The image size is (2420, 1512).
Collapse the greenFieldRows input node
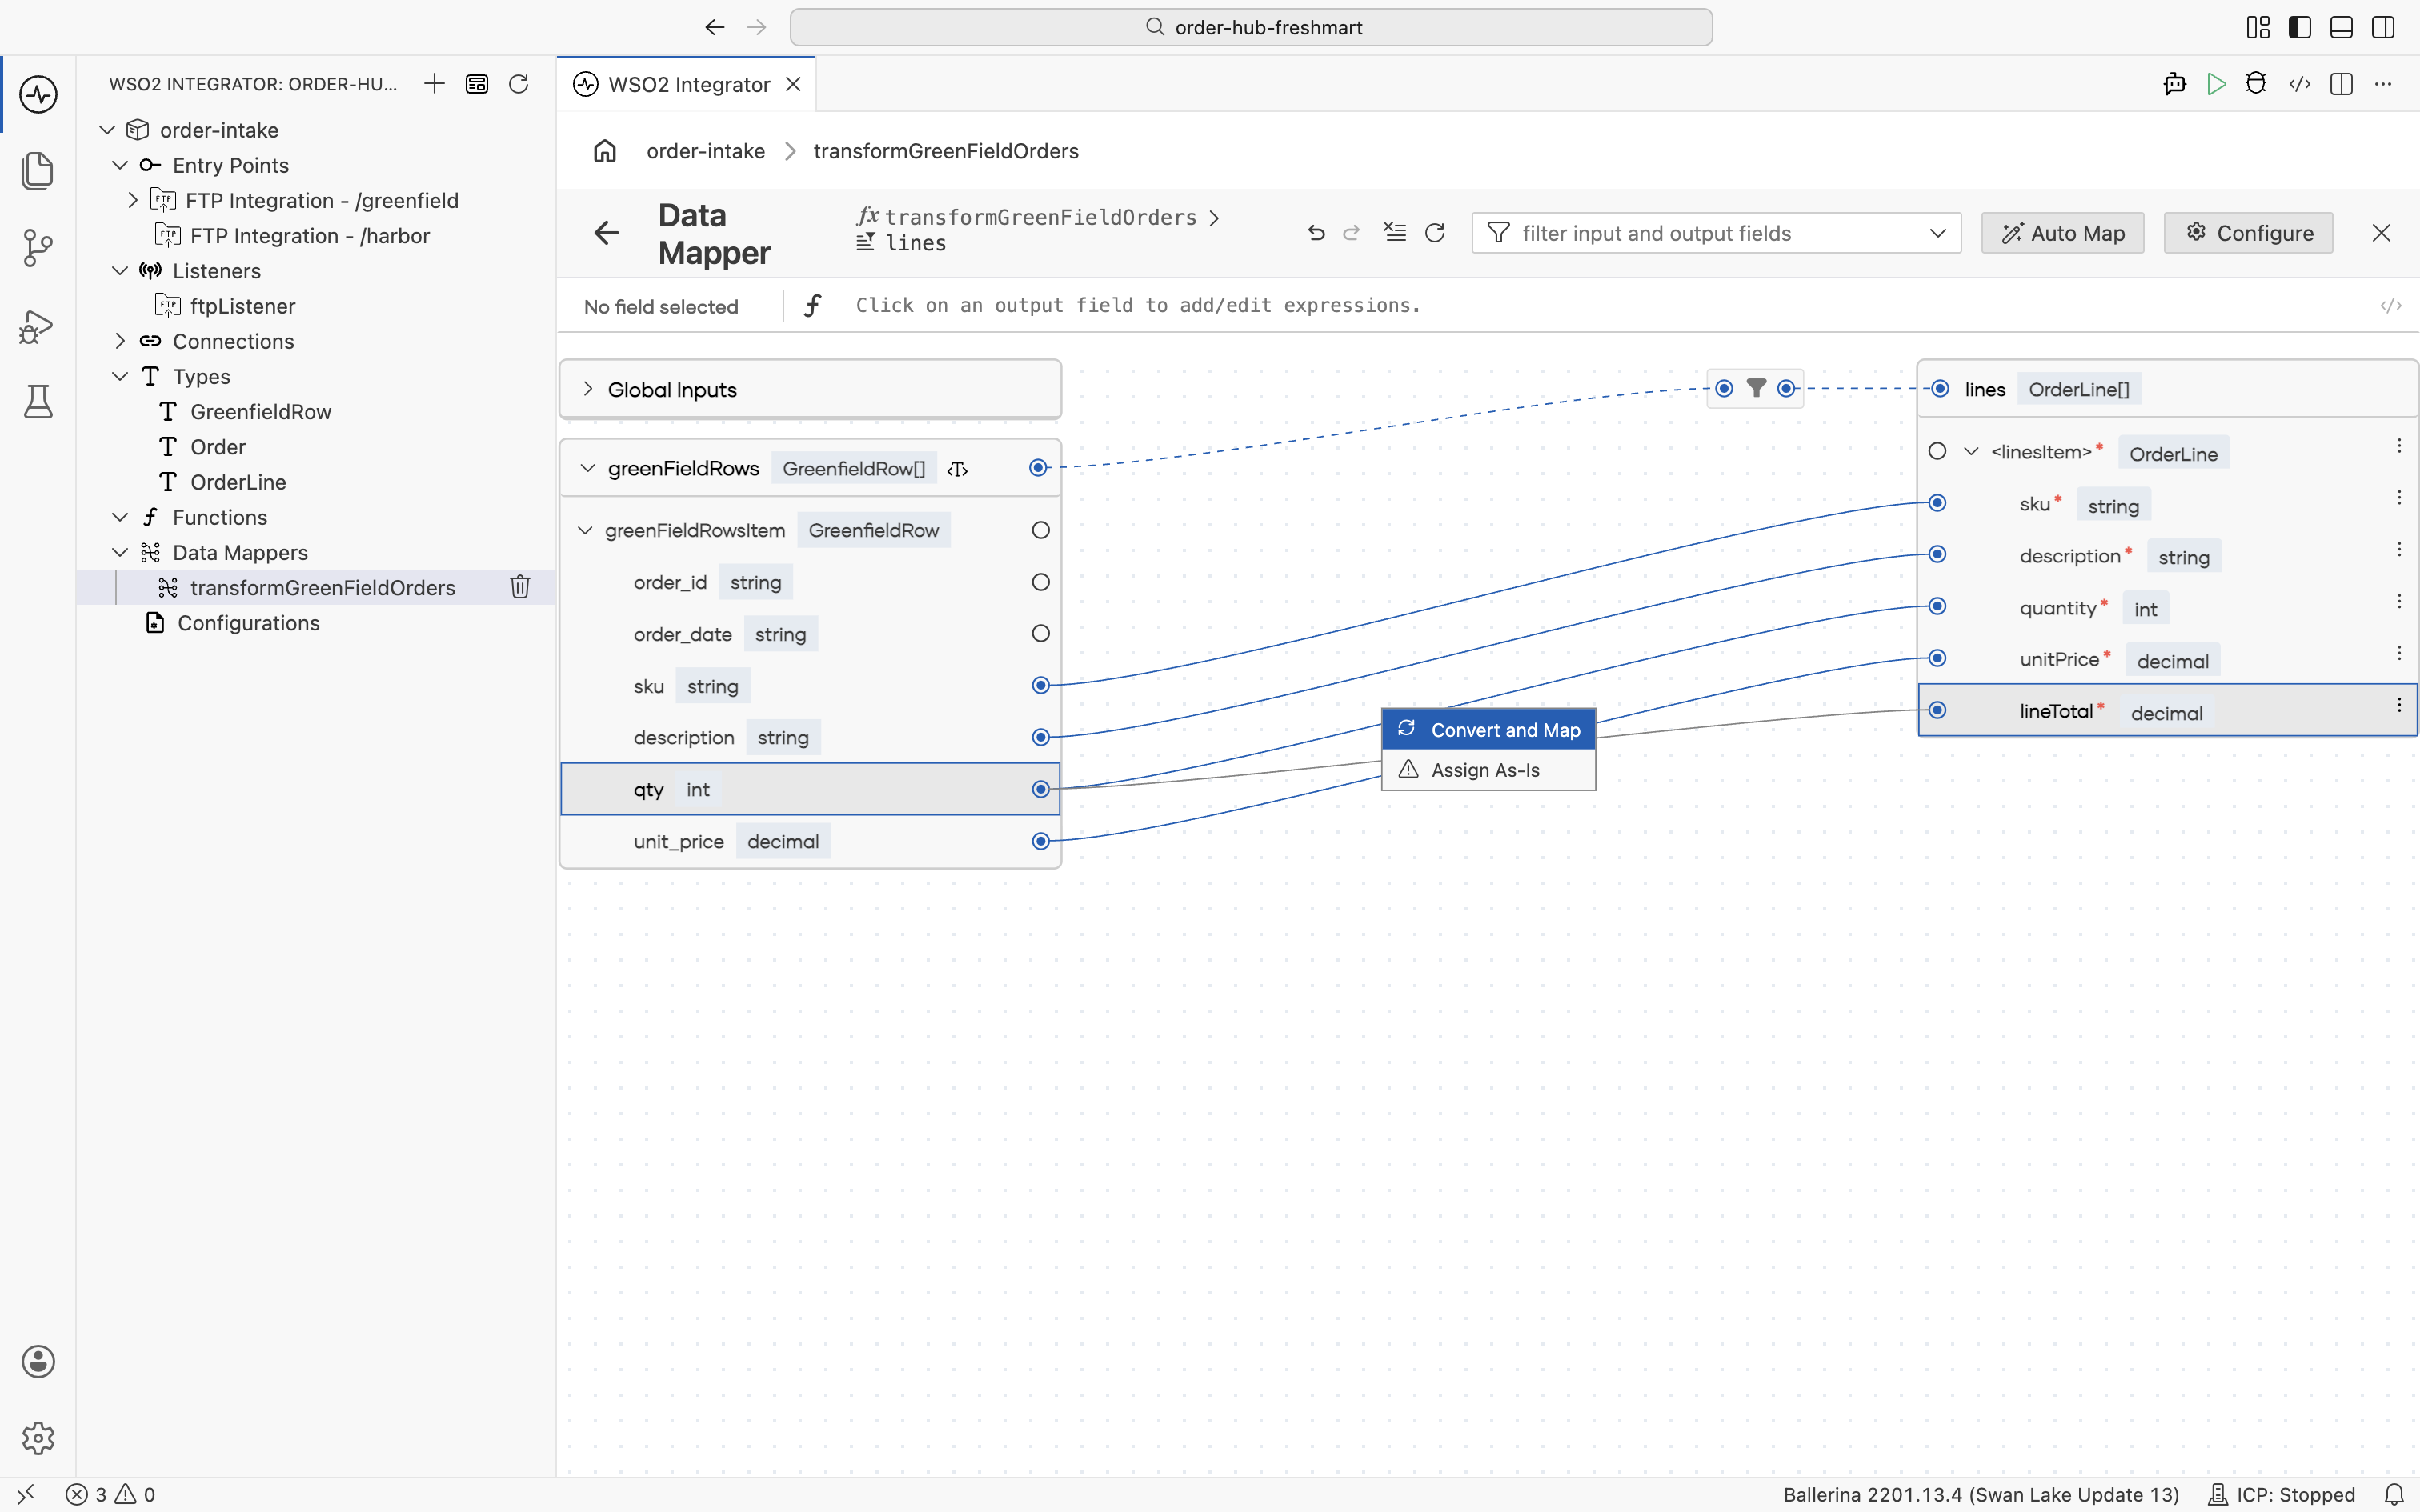pyautogui.click(x=588, y=468)
